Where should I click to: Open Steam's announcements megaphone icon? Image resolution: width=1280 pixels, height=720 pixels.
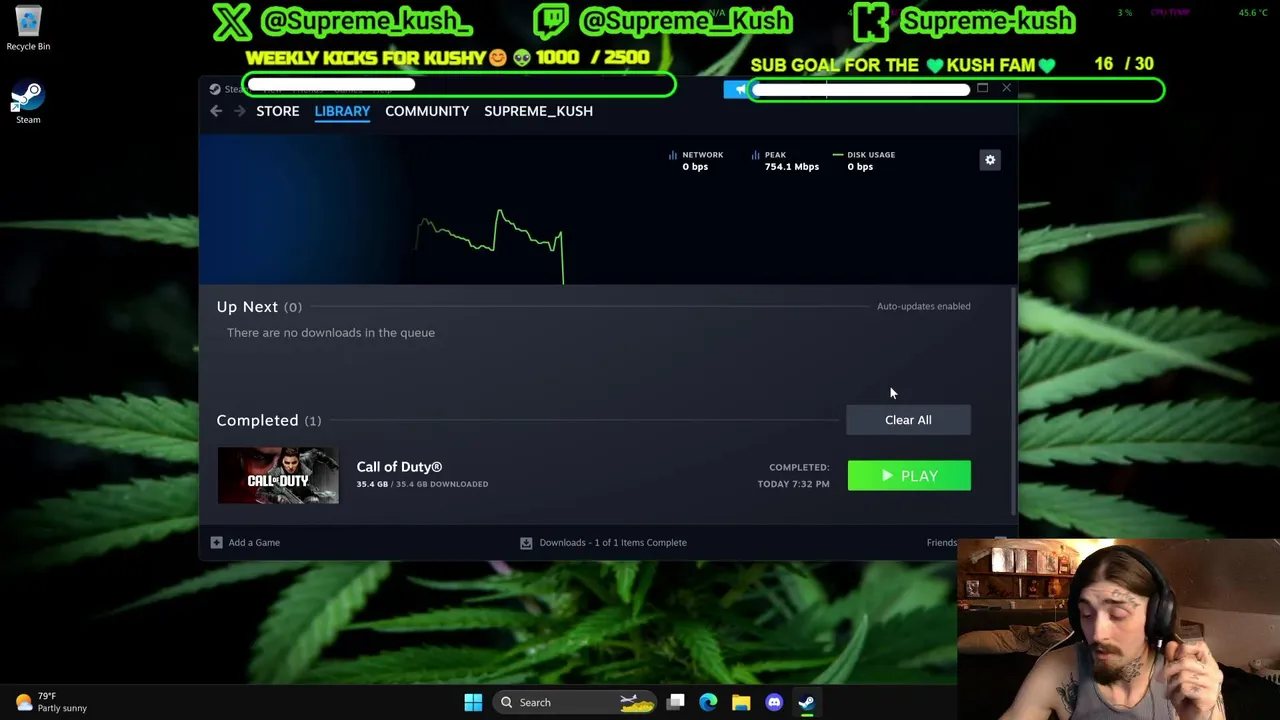(740, 89)
